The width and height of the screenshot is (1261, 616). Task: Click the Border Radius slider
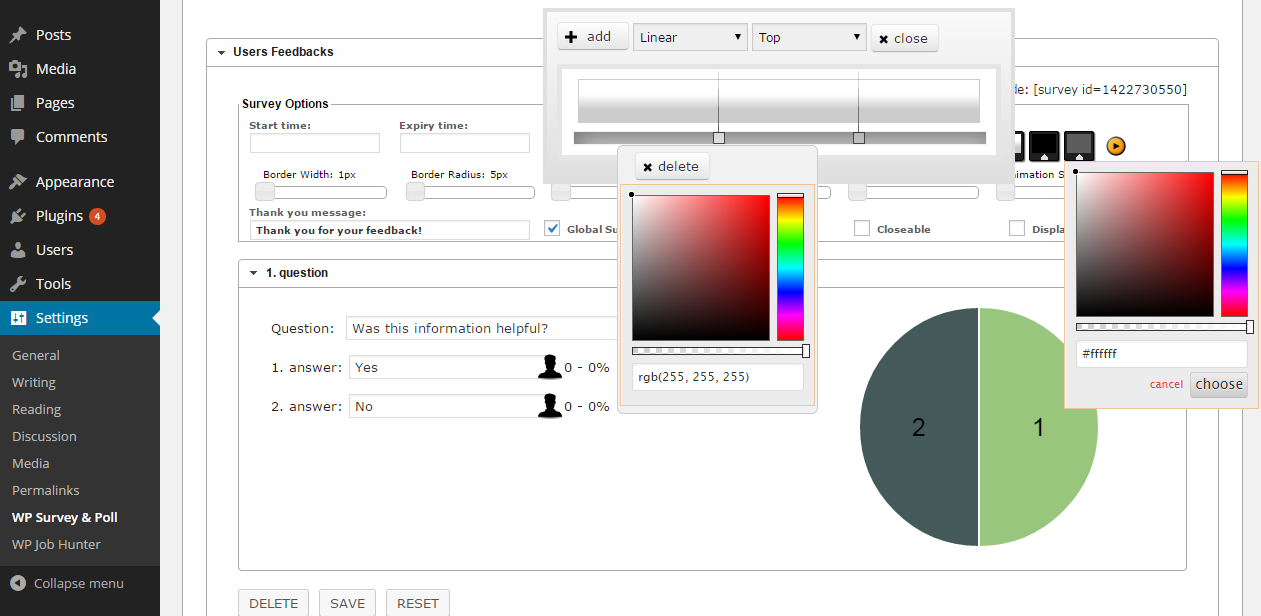(x=470, y=192)
